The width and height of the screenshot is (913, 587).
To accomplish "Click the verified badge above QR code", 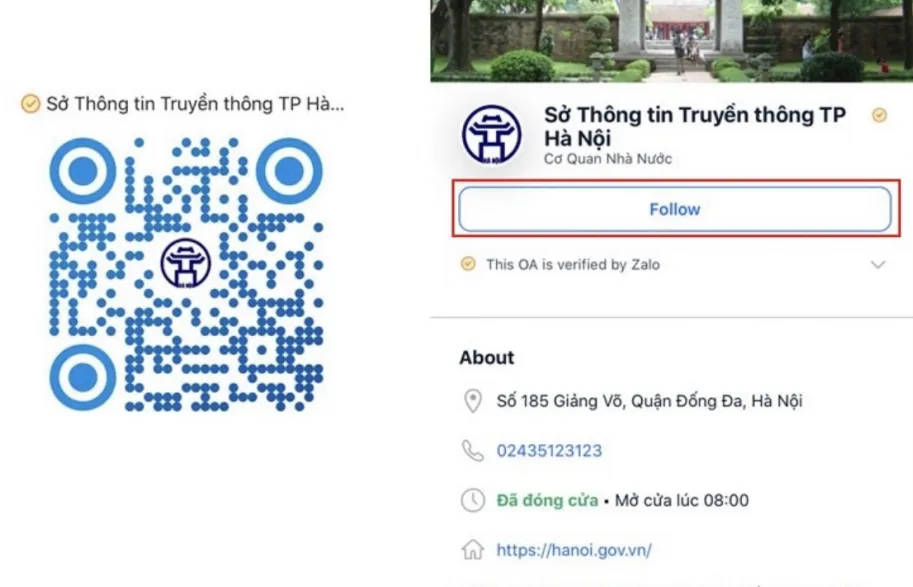I will point(30,104).
